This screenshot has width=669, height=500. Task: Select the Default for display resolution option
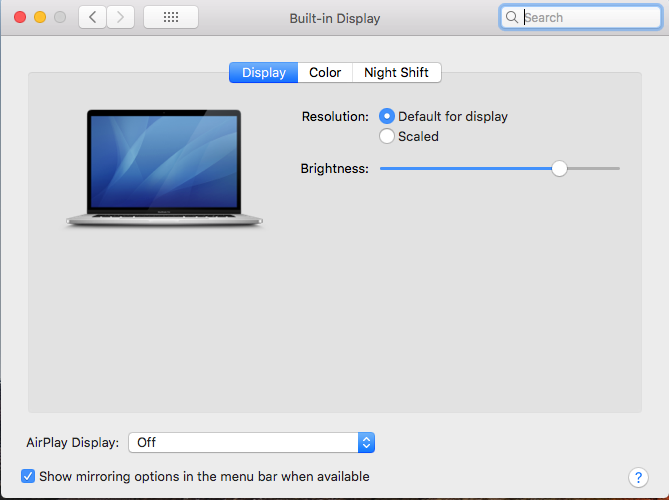click(x=387, y=116)
